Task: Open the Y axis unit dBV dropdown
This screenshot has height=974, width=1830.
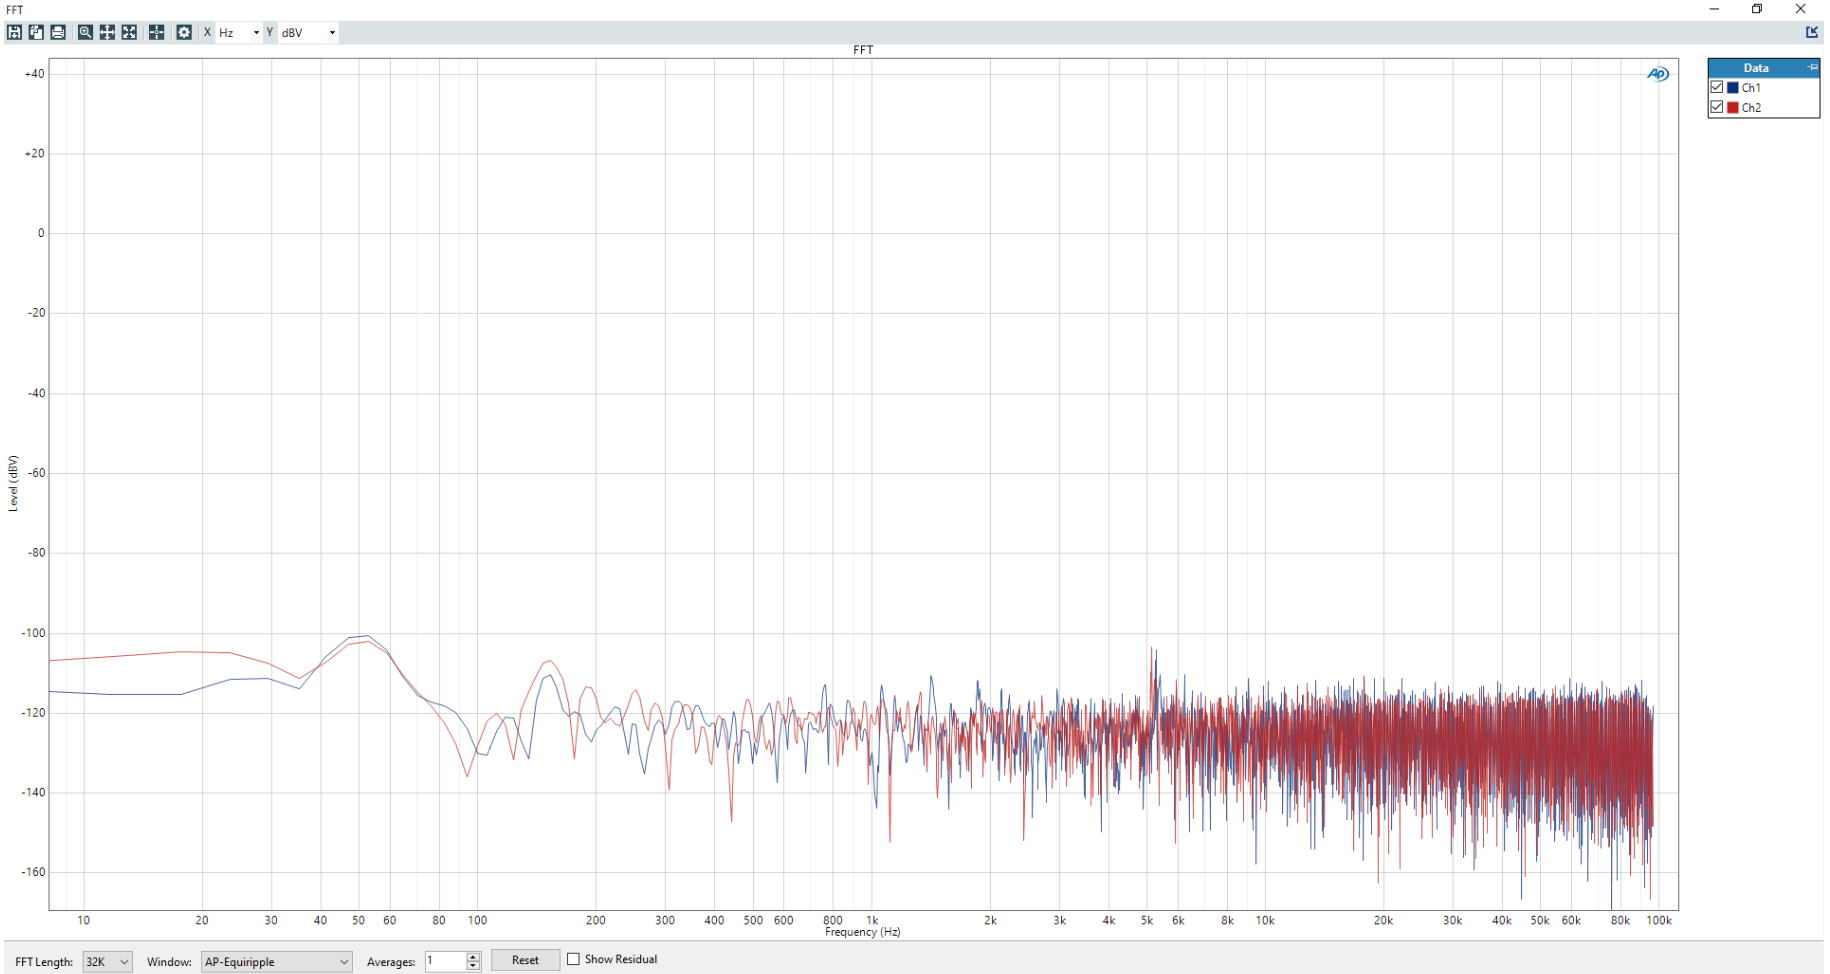Action: [x=309, y=33]
